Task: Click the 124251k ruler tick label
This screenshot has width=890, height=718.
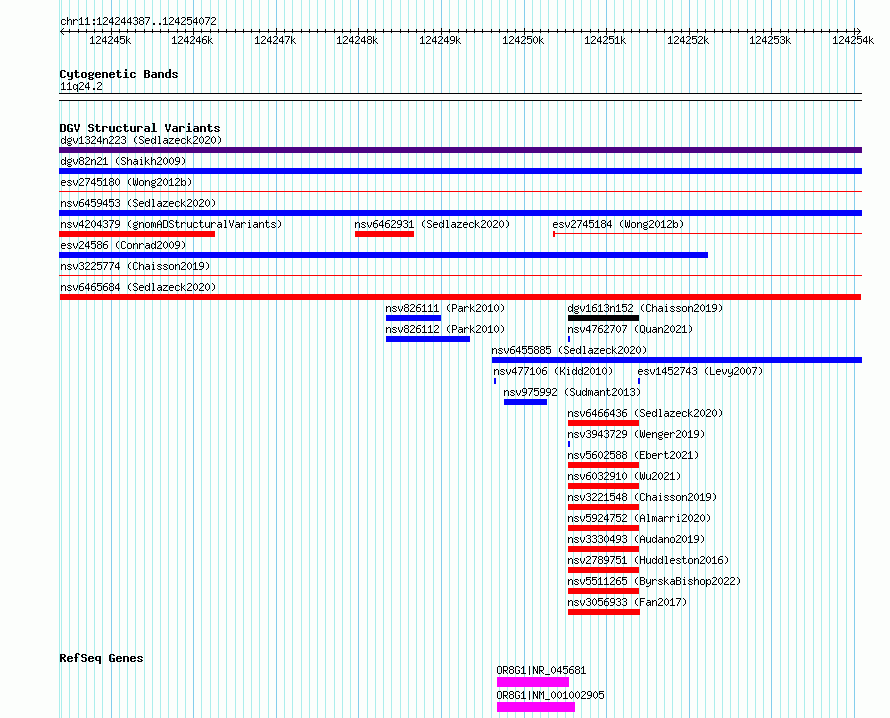Action: pos(606,40)
